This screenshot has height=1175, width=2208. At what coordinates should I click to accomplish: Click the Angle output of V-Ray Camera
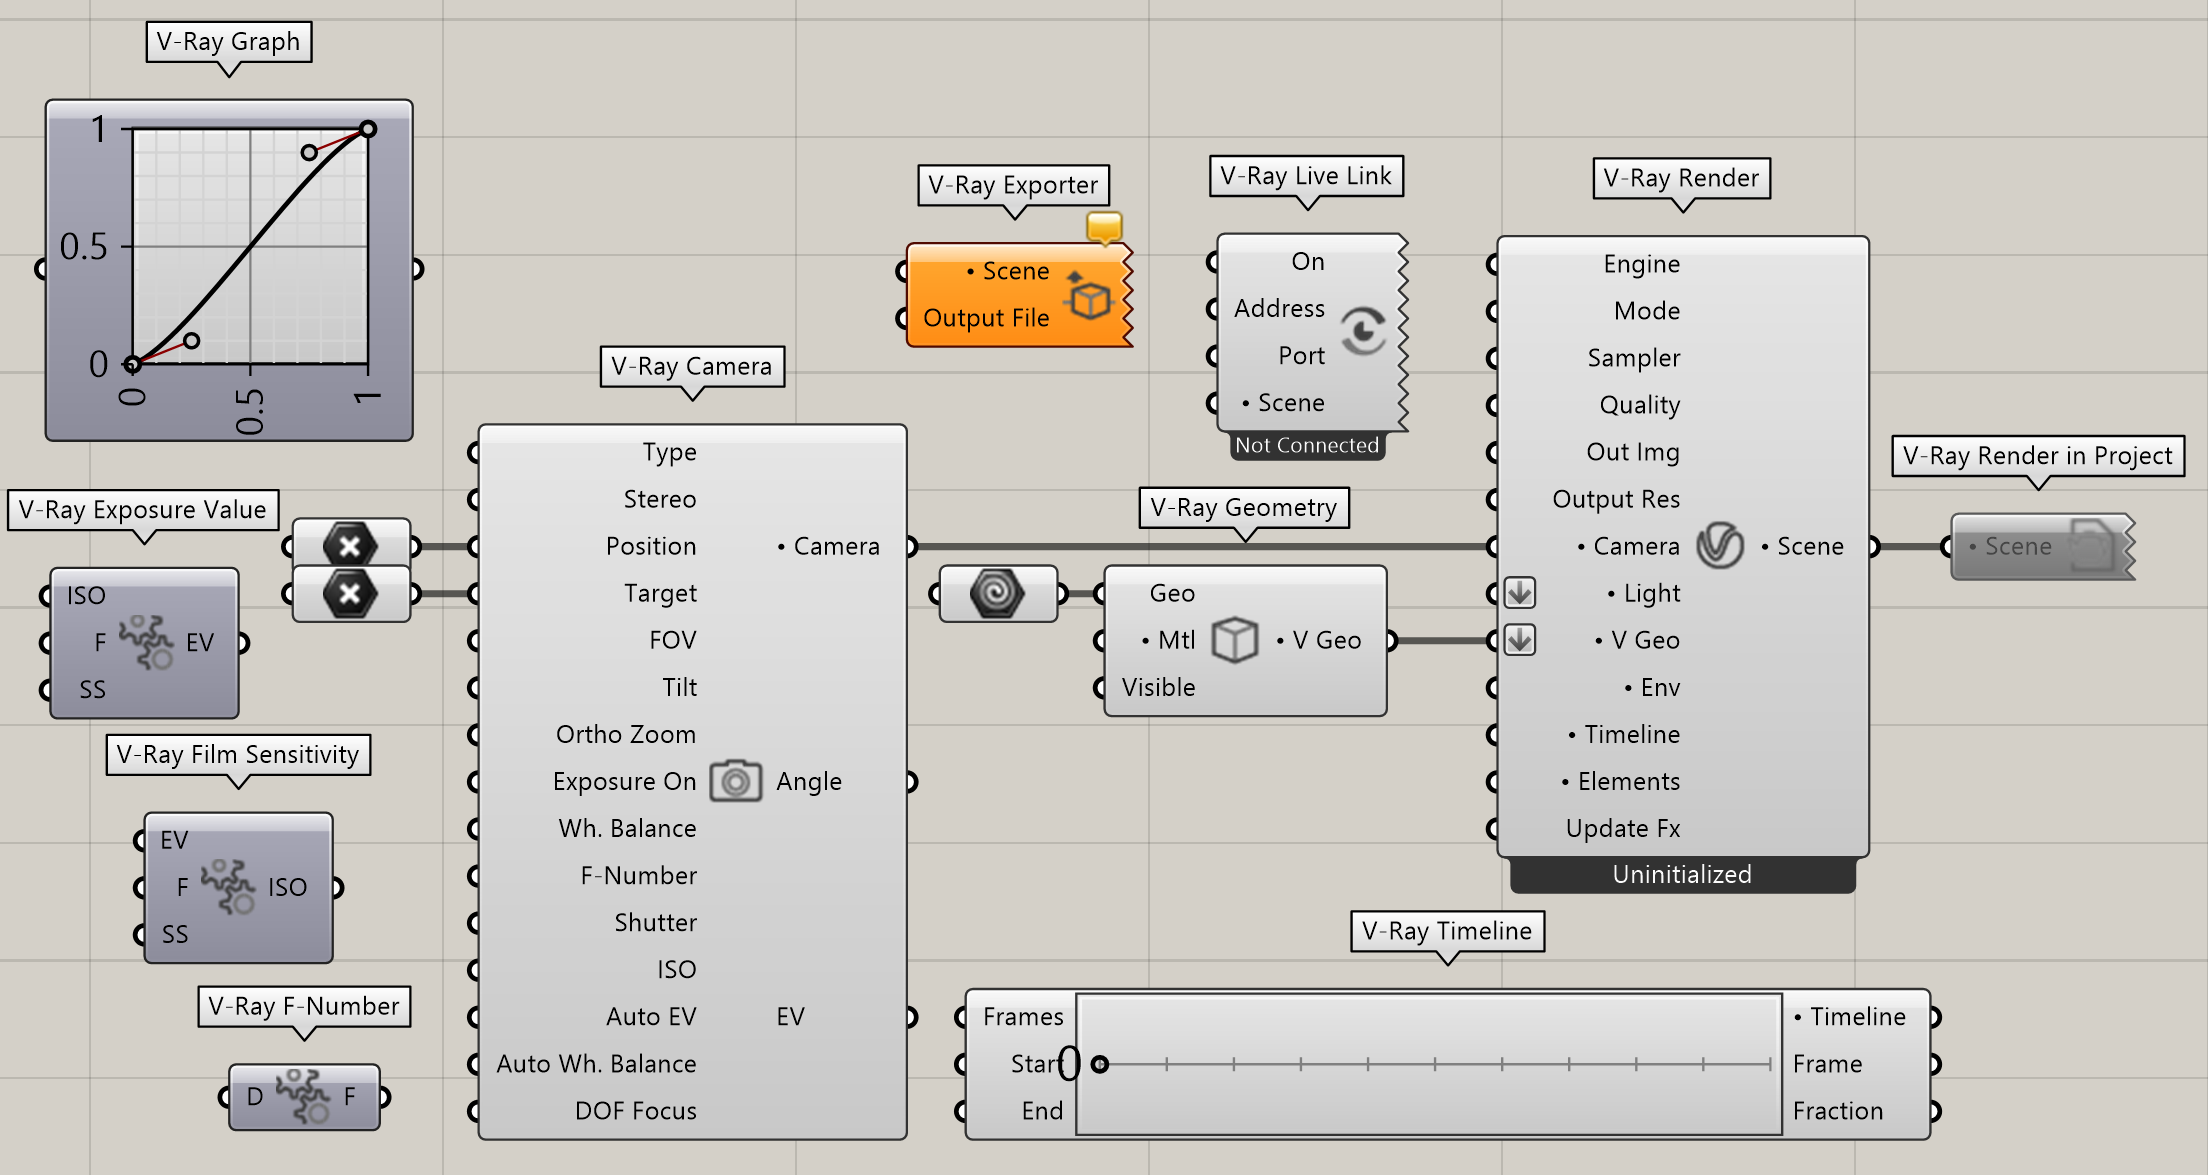click(x=809, y=782)
